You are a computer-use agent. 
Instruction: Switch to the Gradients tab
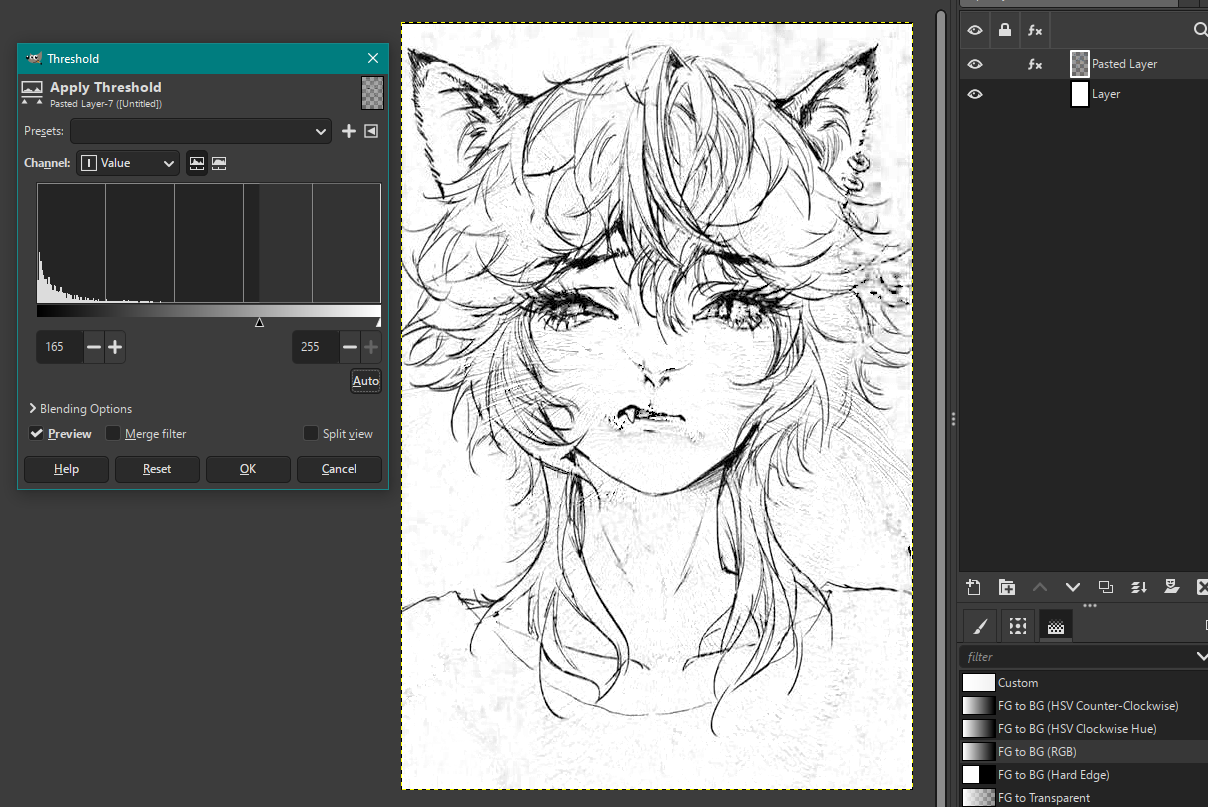pos(1055,626)
